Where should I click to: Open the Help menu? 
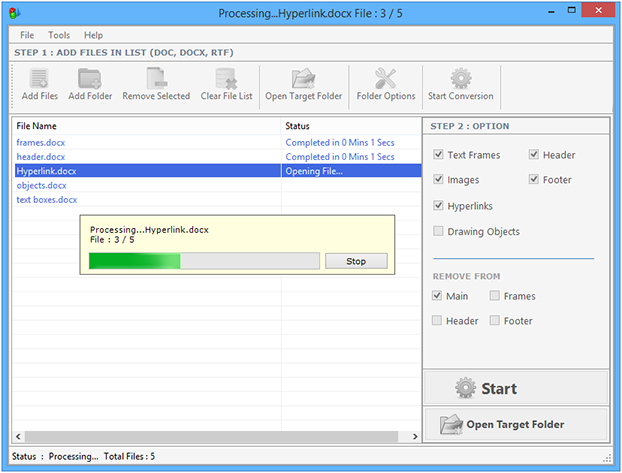[x=93, y=35]
